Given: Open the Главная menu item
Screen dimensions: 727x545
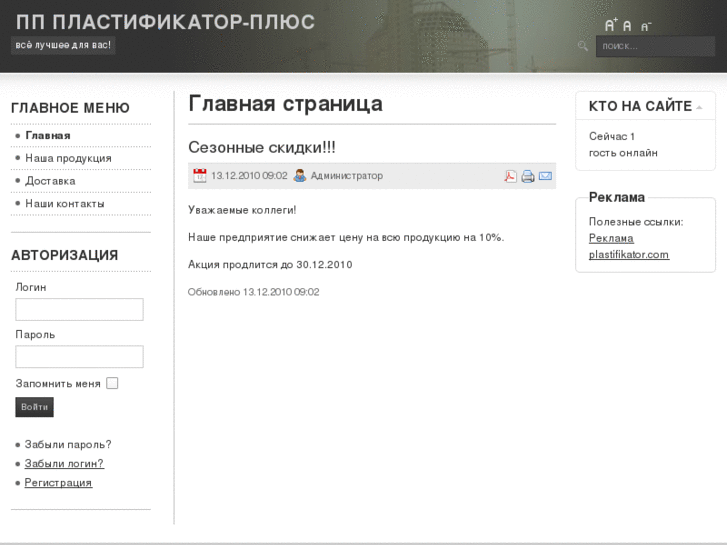Looking at the screenshot, I should pos(48,135).
